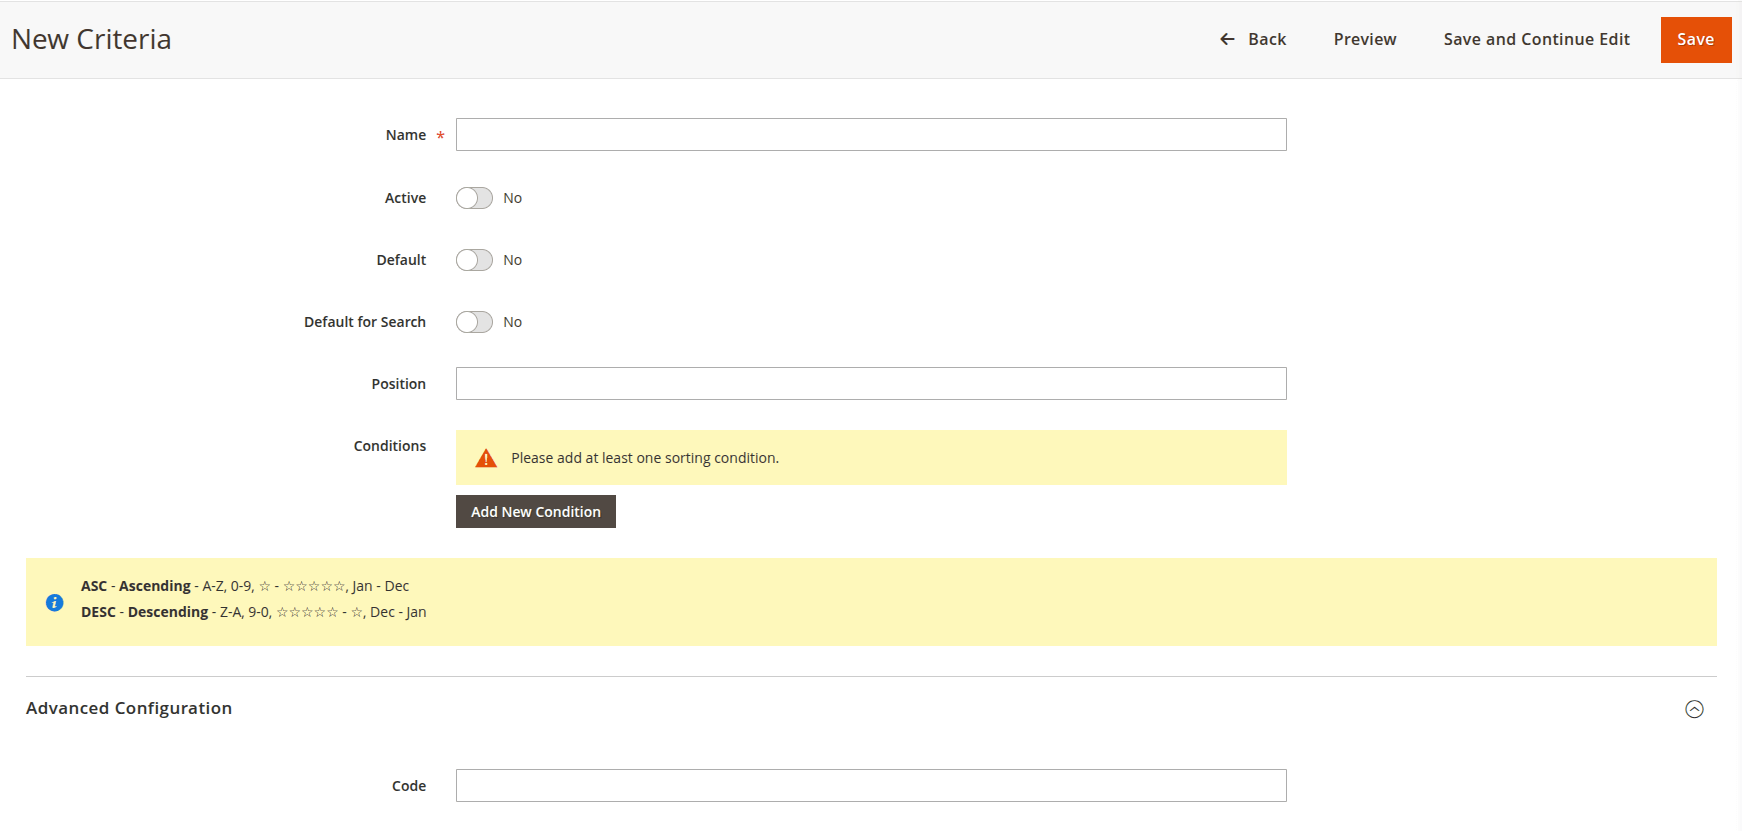The image size is (1742, 831).
Task: Focus the Name text field
Action: coord(870,135)
